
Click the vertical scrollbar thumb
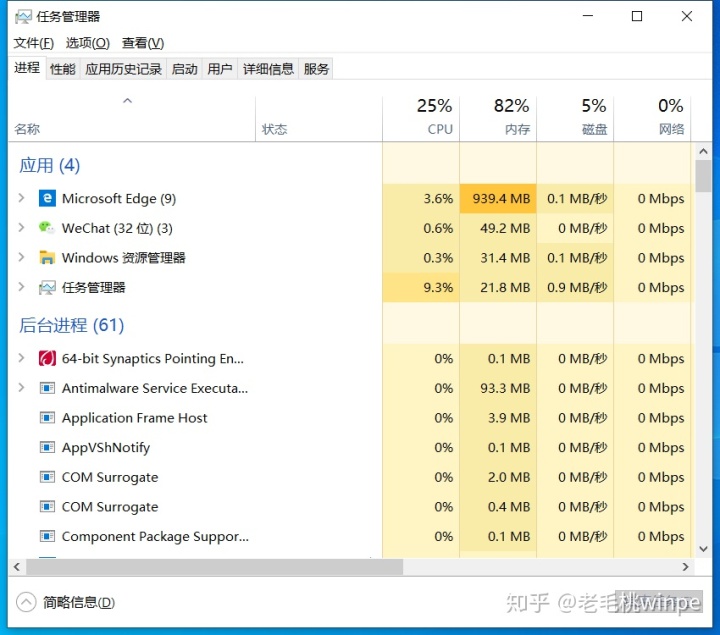(703, 176)
